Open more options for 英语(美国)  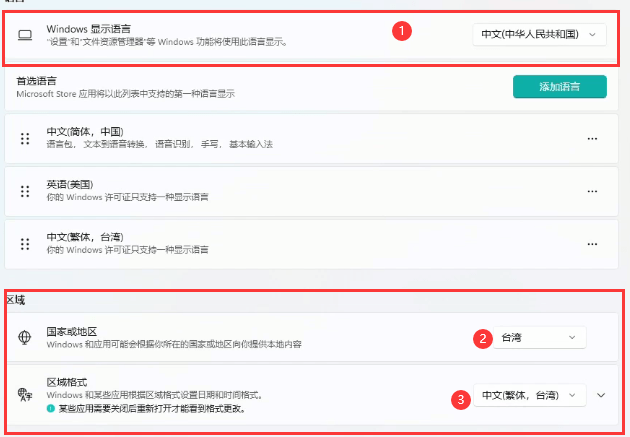(x=592, y=191)
